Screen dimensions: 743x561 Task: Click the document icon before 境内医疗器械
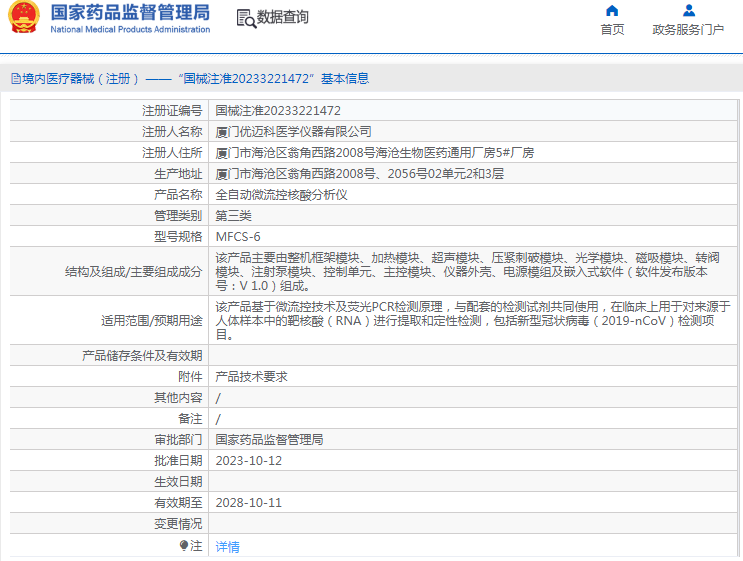(16, 79)
